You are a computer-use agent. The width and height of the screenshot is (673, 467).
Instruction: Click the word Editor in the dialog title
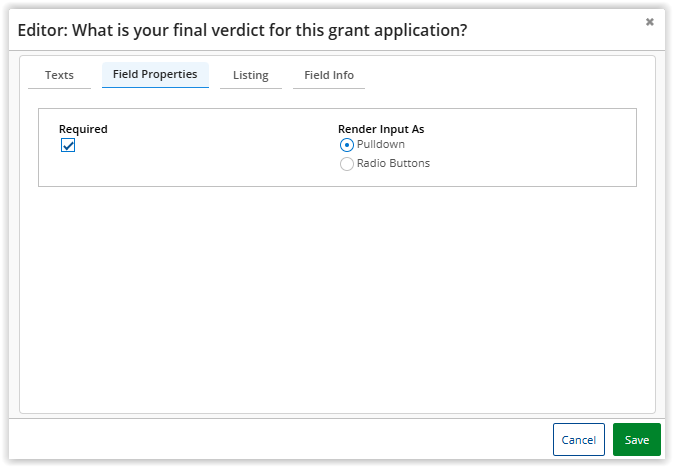click(x=42, y=30)
